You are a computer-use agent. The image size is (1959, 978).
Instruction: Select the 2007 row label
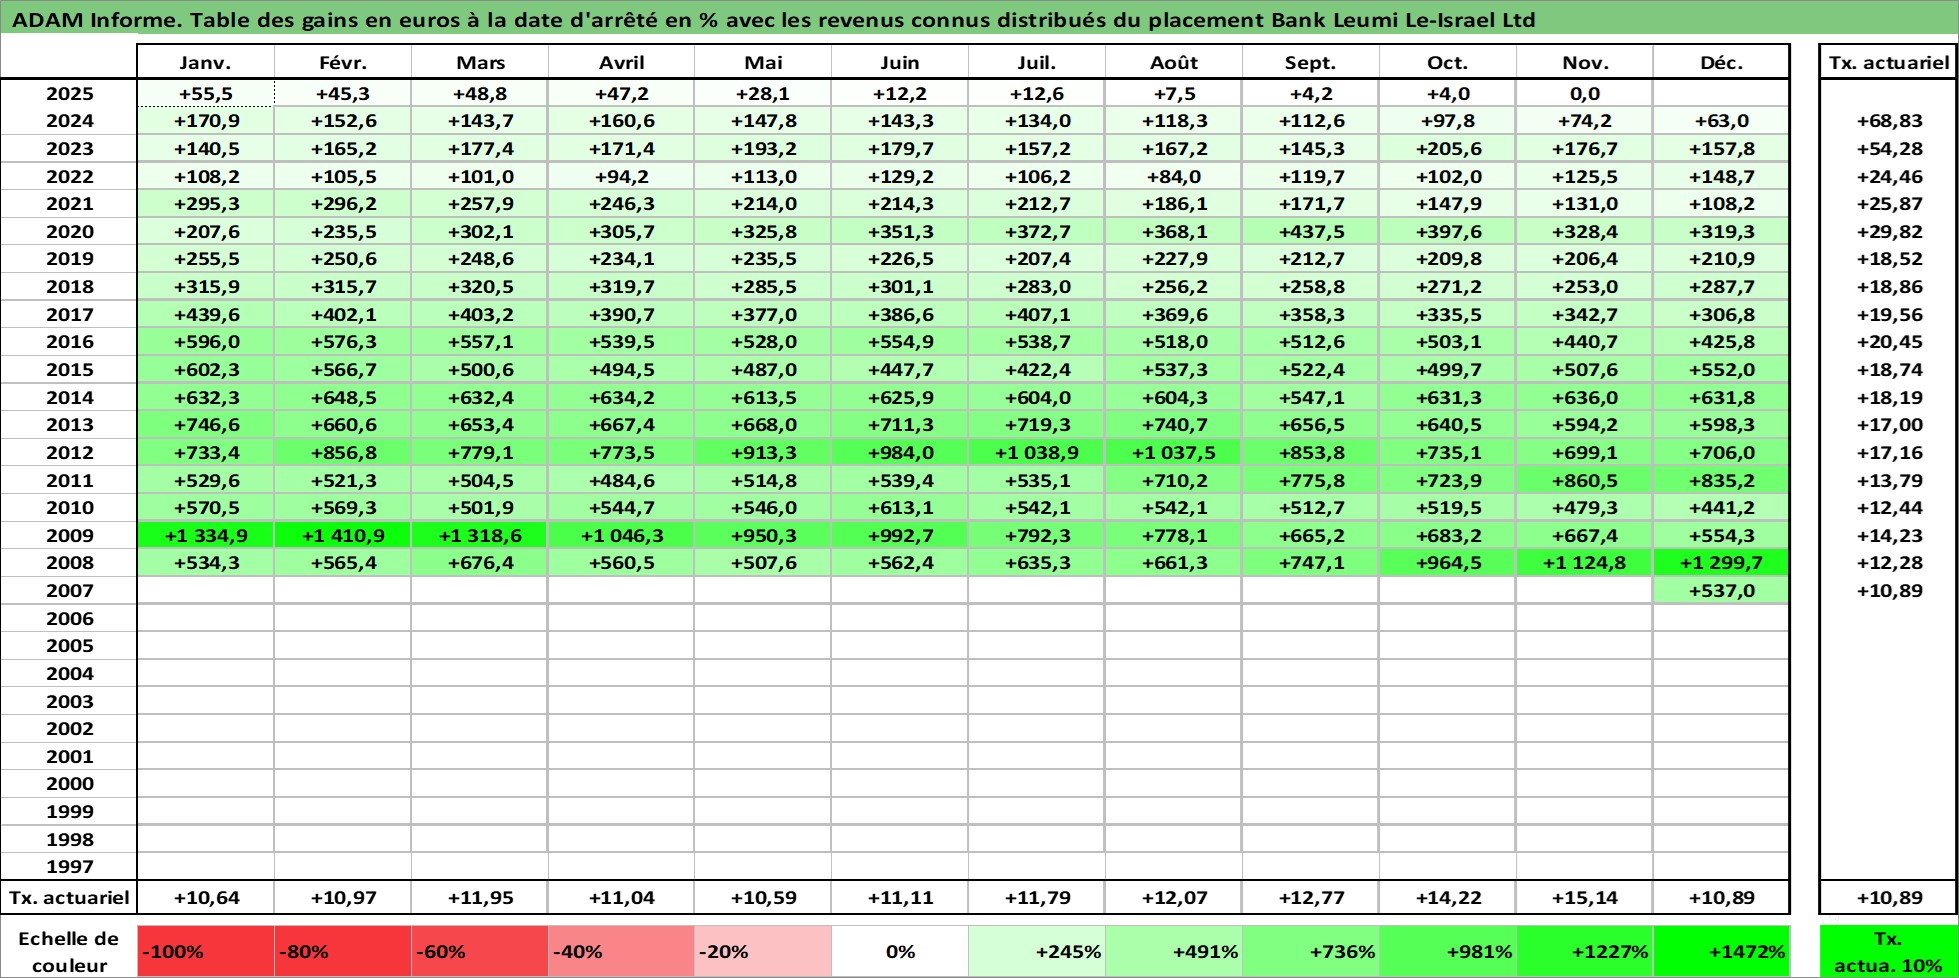click(x=69, y=591)
